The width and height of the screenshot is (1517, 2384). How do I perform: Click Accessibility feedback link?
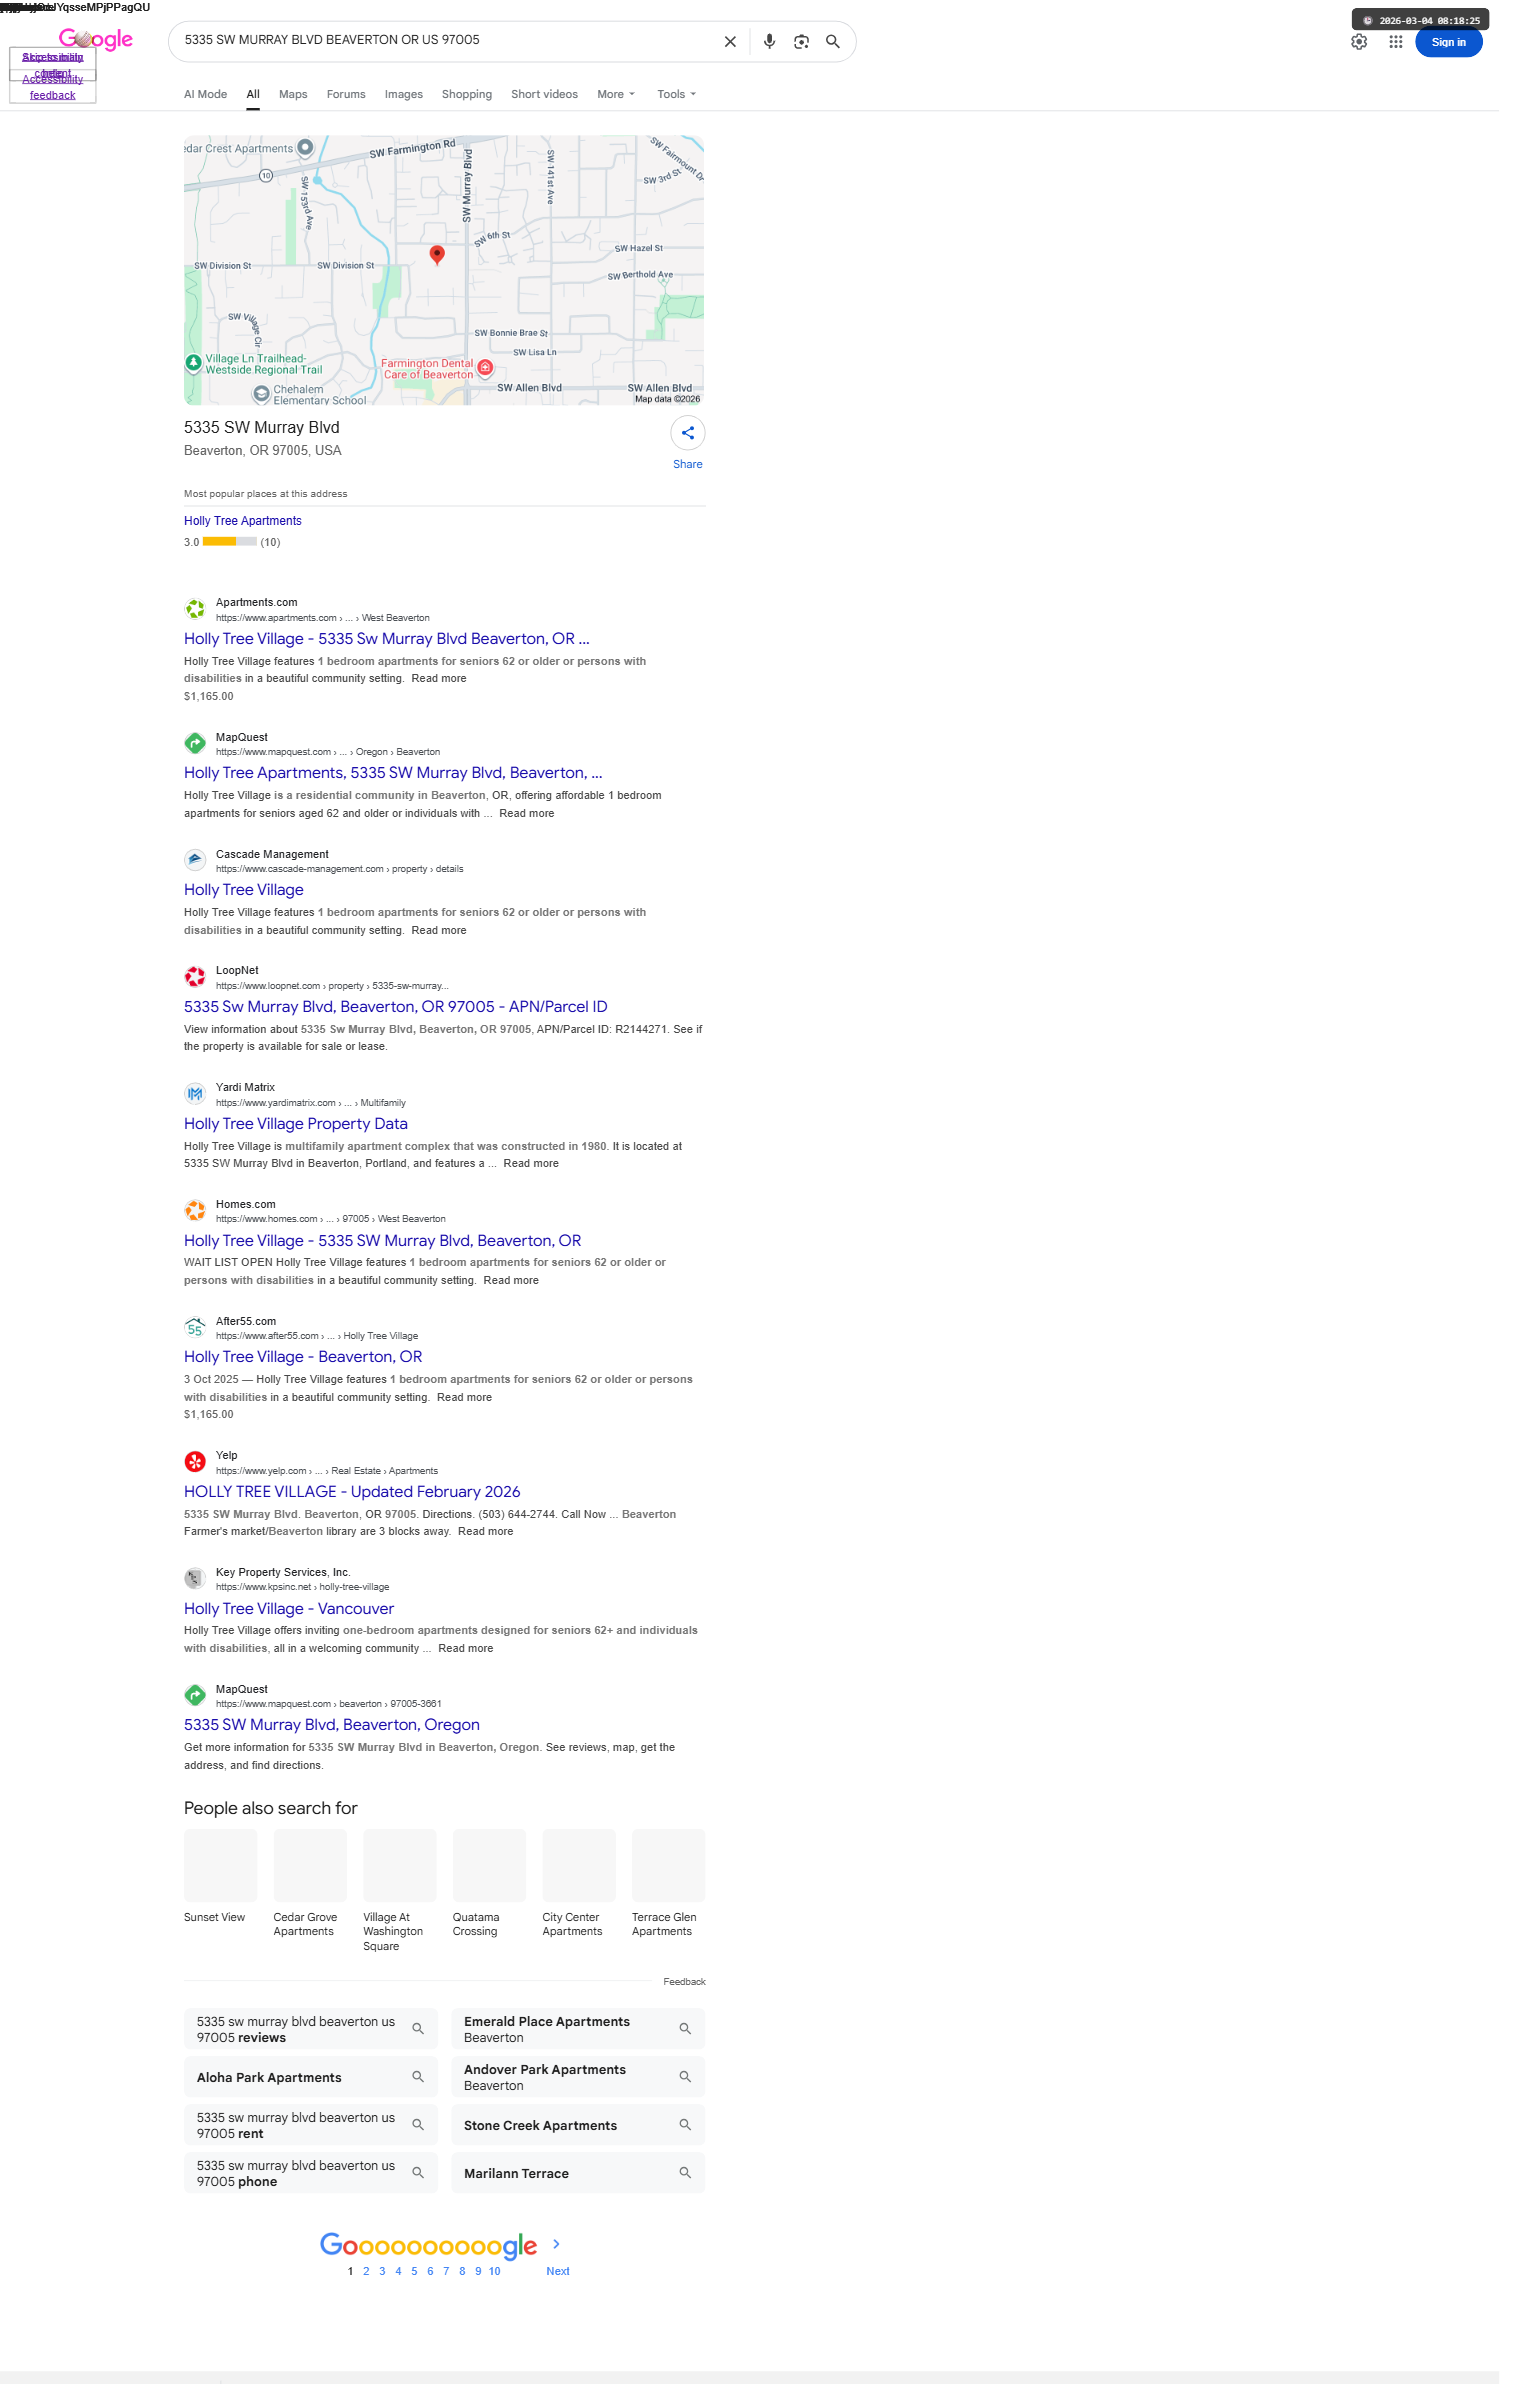(53, 87)
